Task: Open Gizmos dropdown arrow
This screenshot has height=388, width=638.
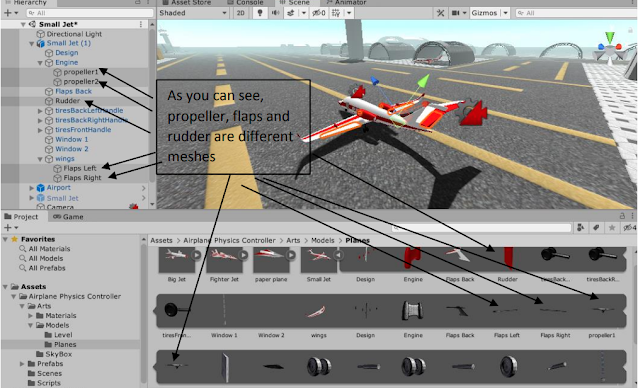Action: 505,13
